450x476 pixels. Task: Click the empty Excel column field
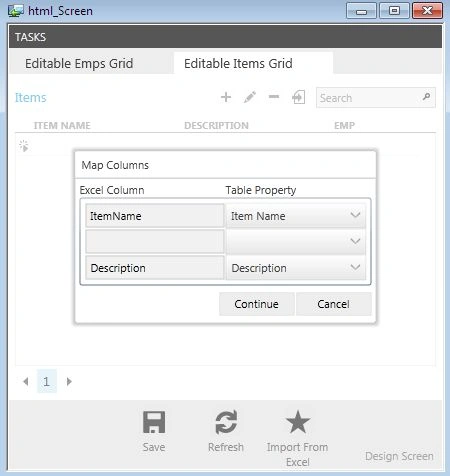click(155, 242)
